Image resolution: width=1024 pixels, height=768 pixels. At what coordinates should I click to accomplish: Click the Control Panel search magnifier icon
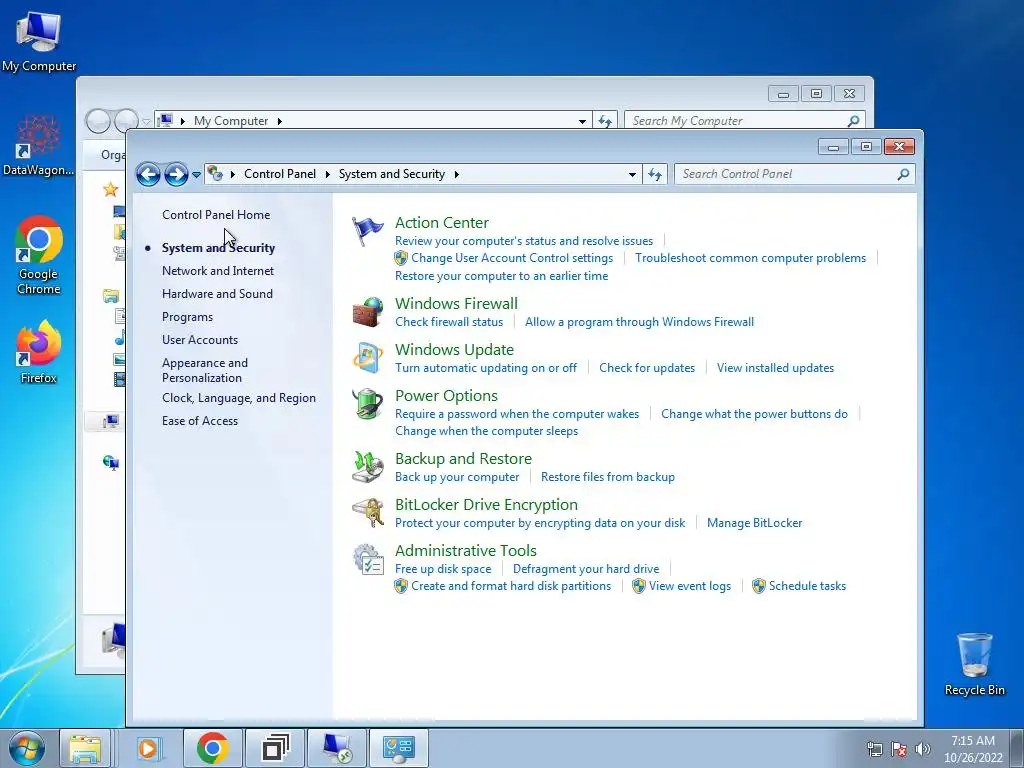click(x=903, y=174)
